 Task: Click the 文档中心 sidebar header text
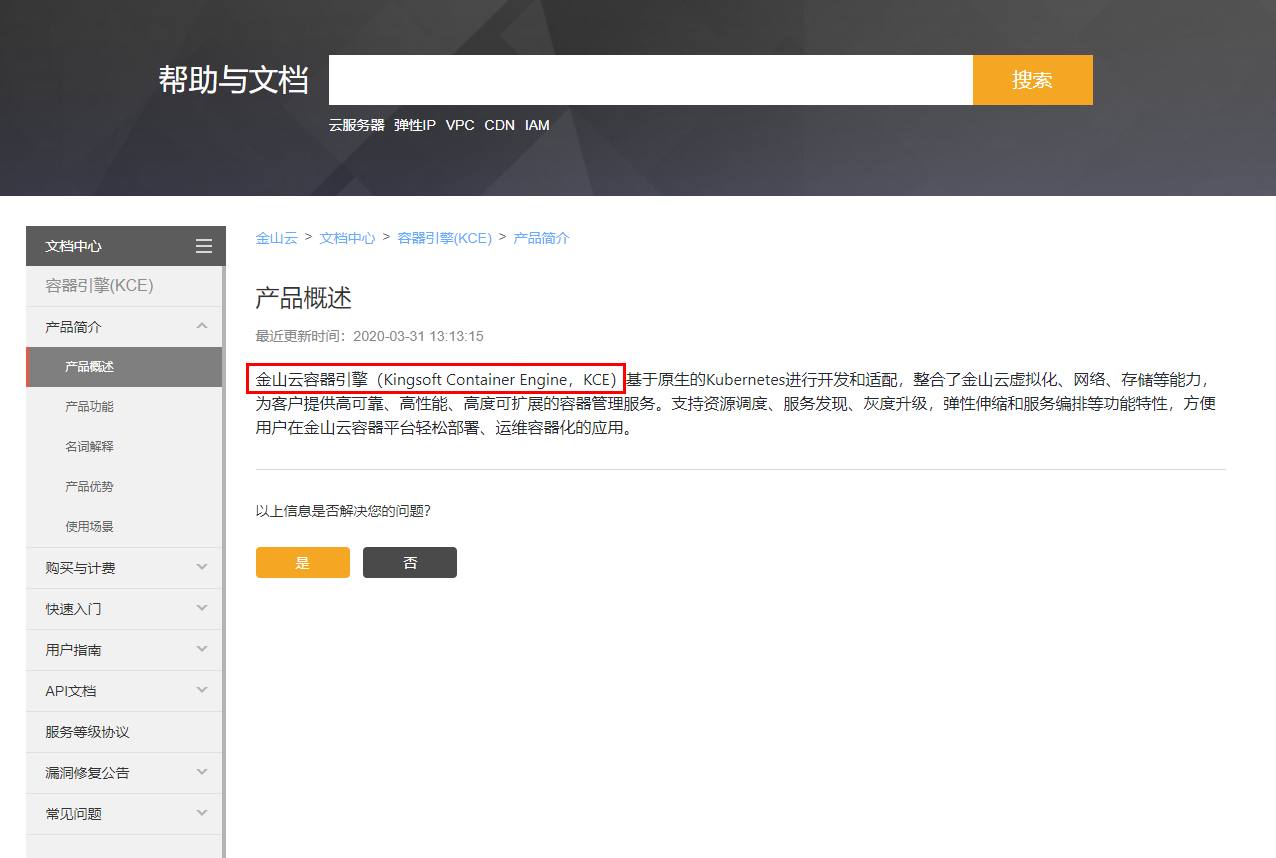click(73, 246)
